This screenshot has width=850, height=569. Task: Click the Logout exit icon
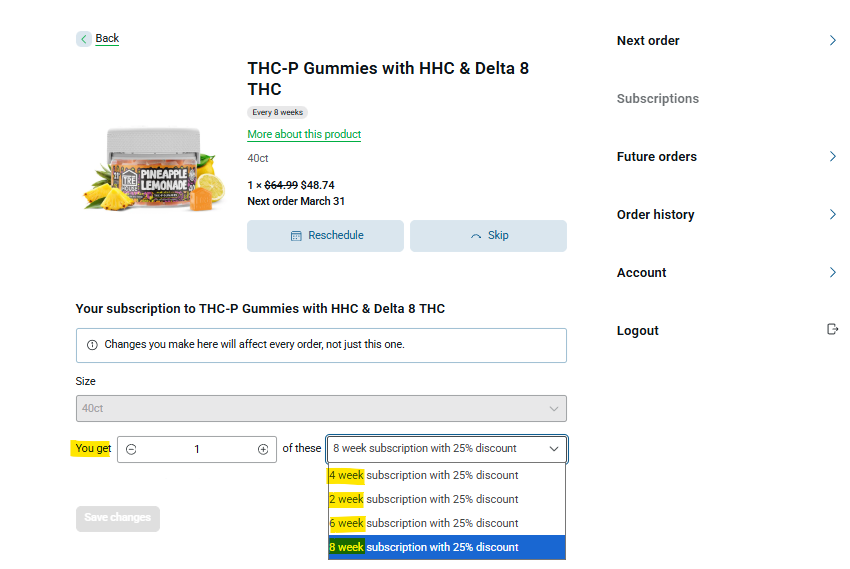(832, 330)
